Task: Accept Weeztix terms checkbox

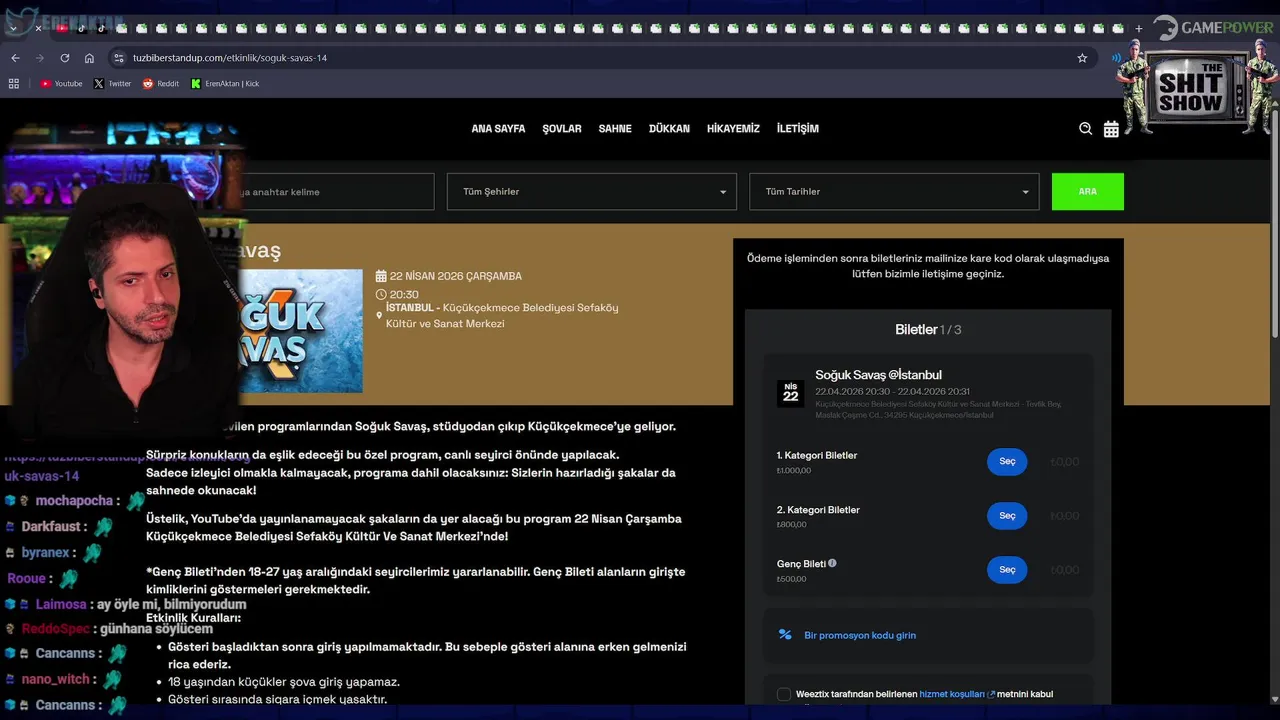Action: (783, 694)
